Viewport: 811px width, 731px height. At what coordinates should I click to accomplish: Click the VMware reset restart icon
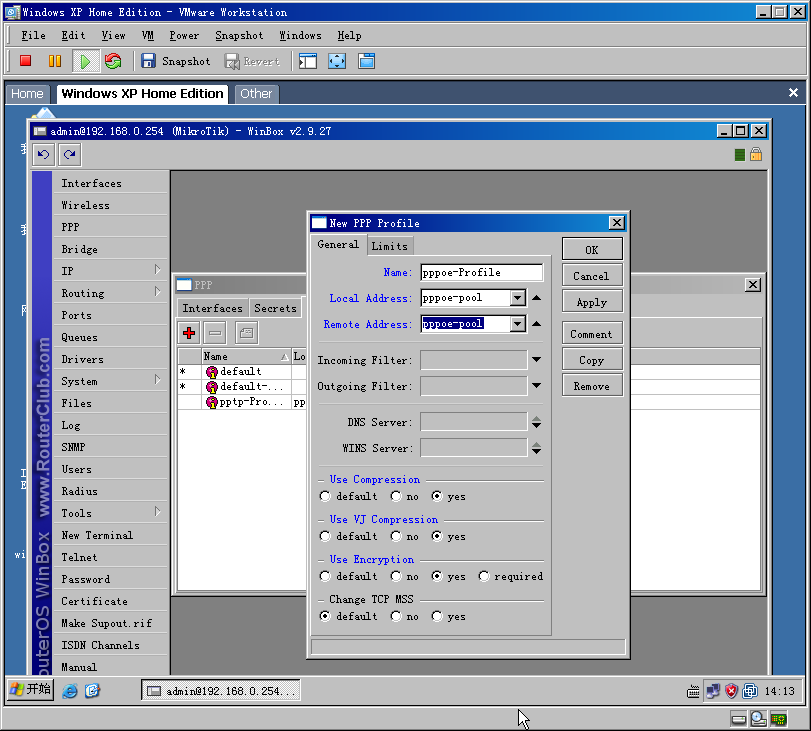113,61
